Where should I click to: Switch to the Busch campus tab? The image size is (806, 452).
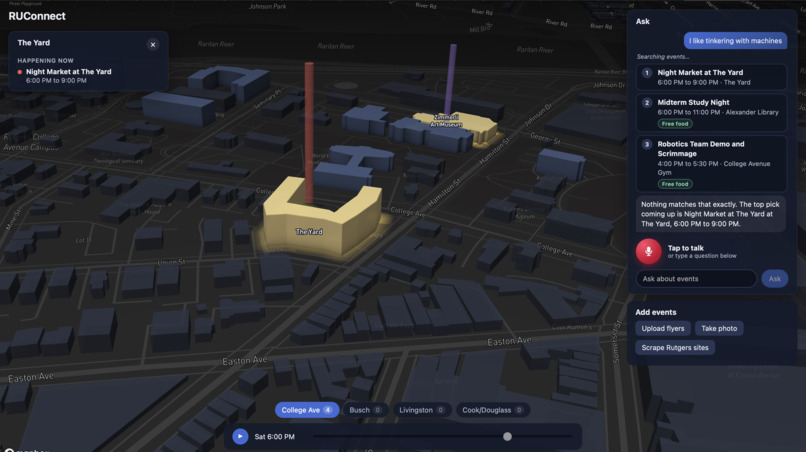pos(365,410)
